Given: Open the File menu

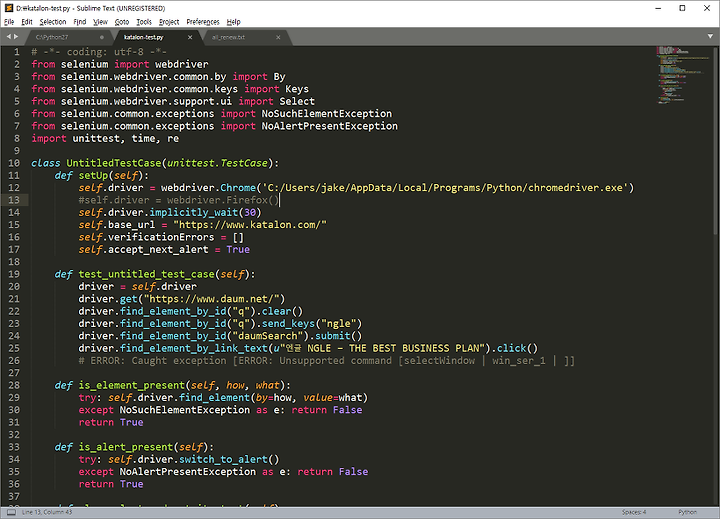Looking at the screenshot, I should (9, 22).
